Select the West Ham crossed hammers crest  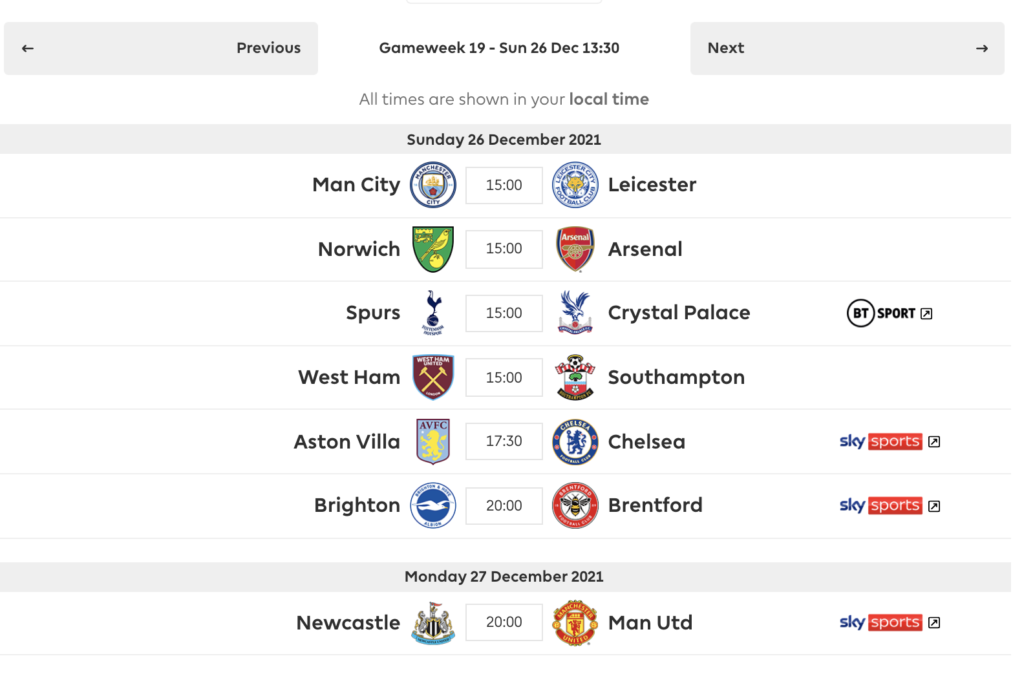click(x=433, y=377)
